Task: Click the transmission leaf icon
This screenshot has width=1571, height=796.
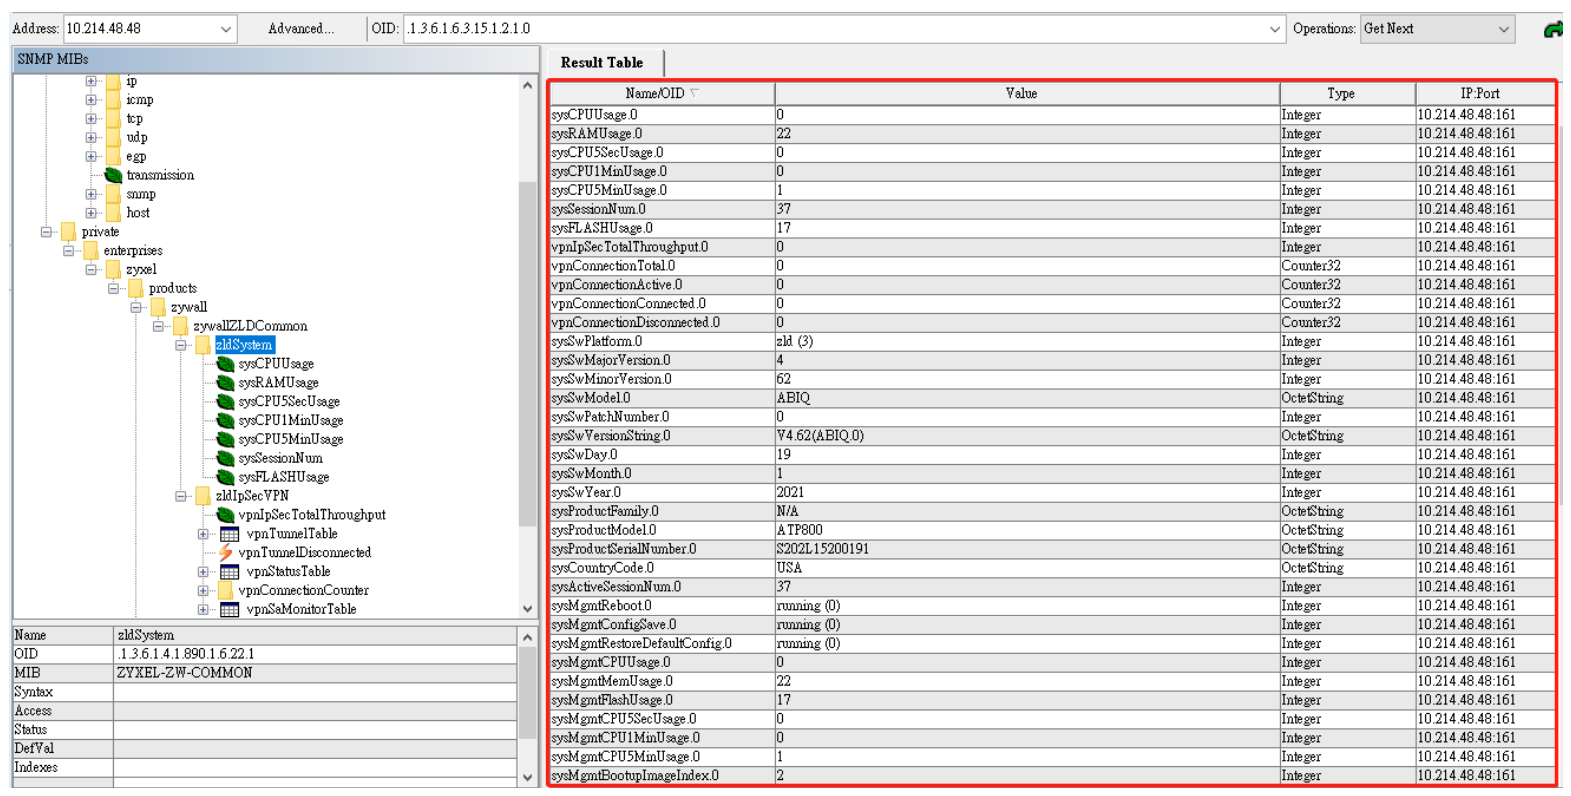Action: coord(114,175)
